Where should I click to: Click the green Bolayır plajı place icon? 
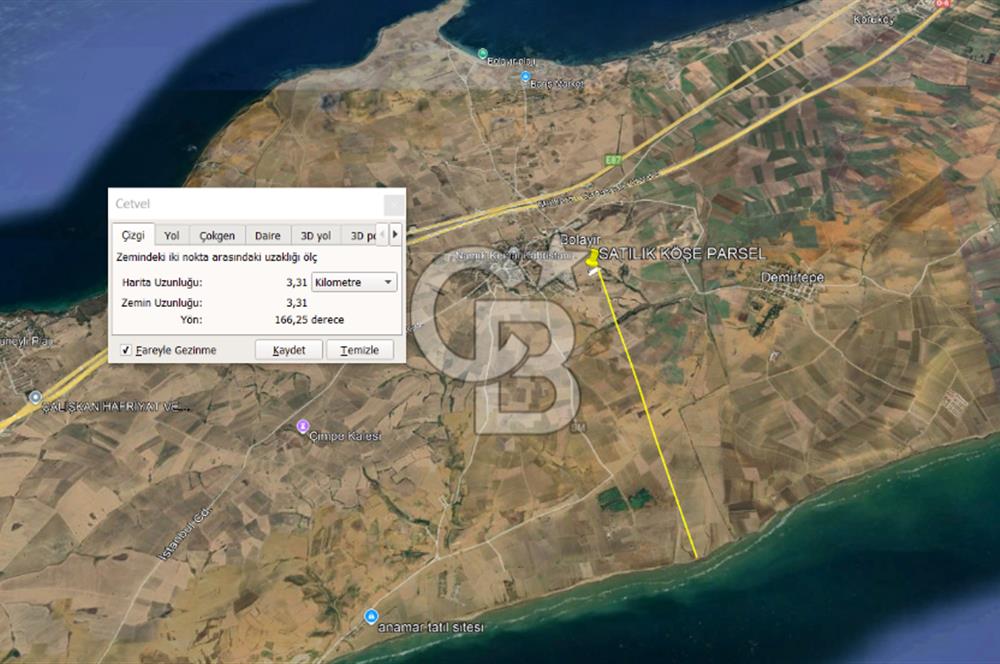click(x=483, y=53)
